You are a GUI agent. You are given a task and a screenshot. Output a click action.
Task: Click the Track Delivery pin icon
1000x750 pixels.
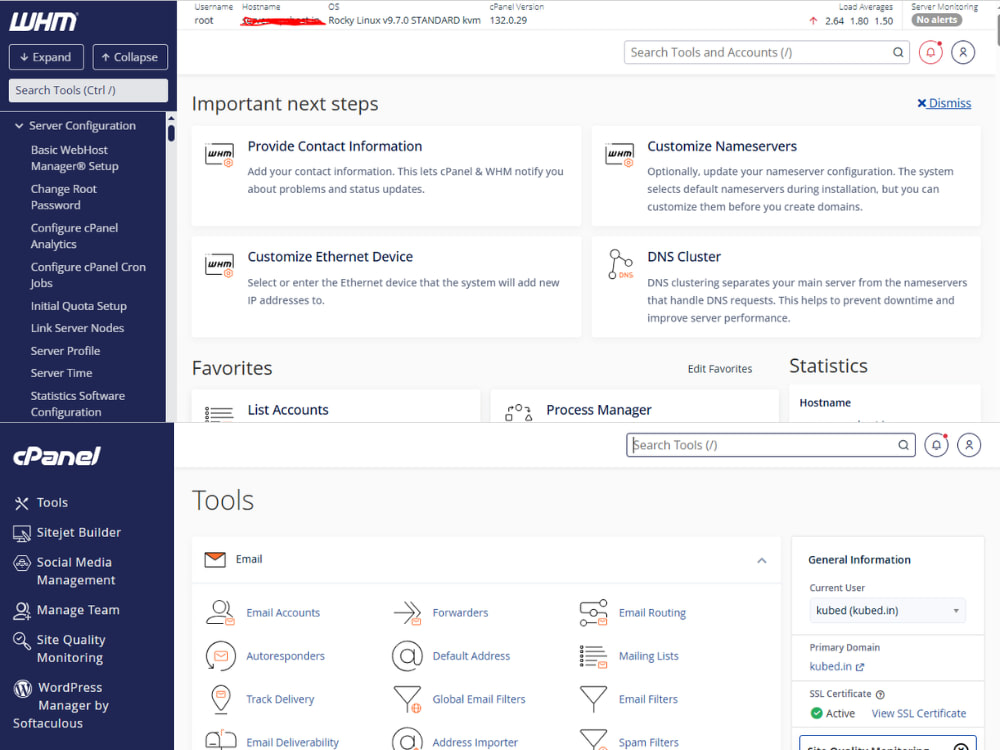[x=221, y=699]
